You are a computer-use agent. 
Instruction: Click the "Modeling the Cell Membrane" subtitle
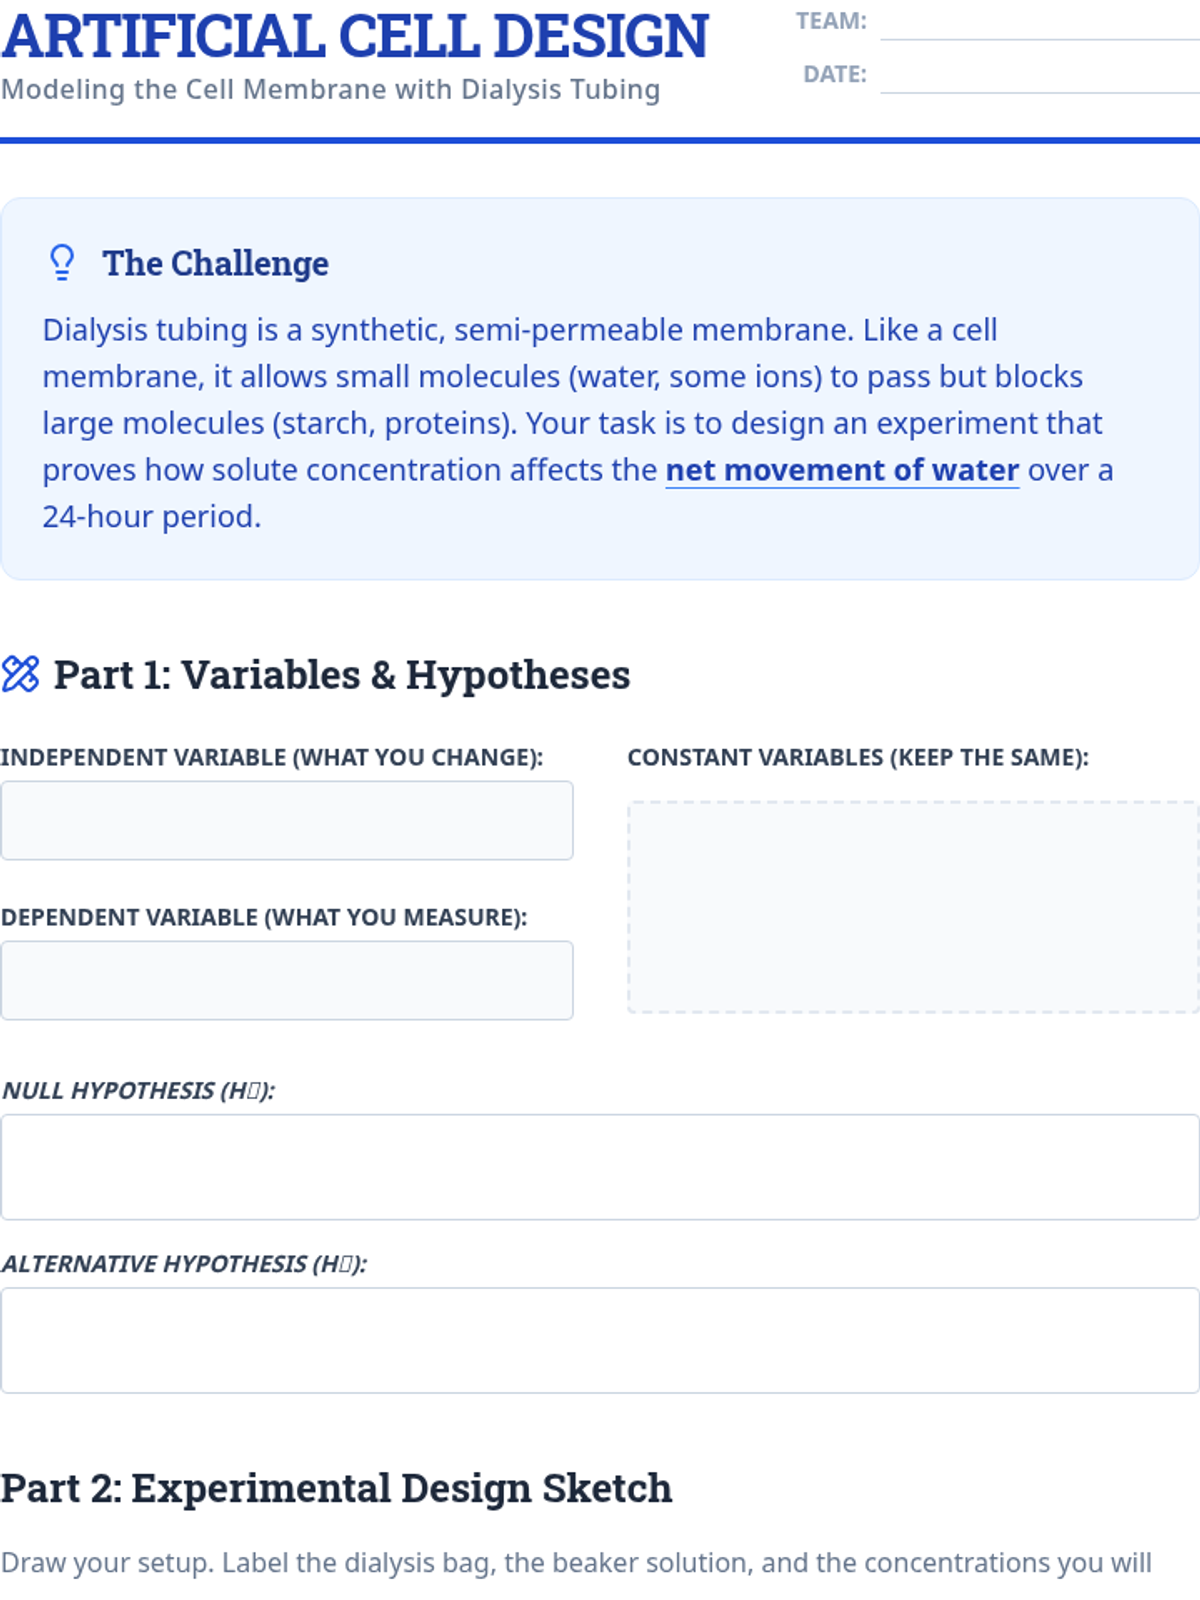click(331, 90)
